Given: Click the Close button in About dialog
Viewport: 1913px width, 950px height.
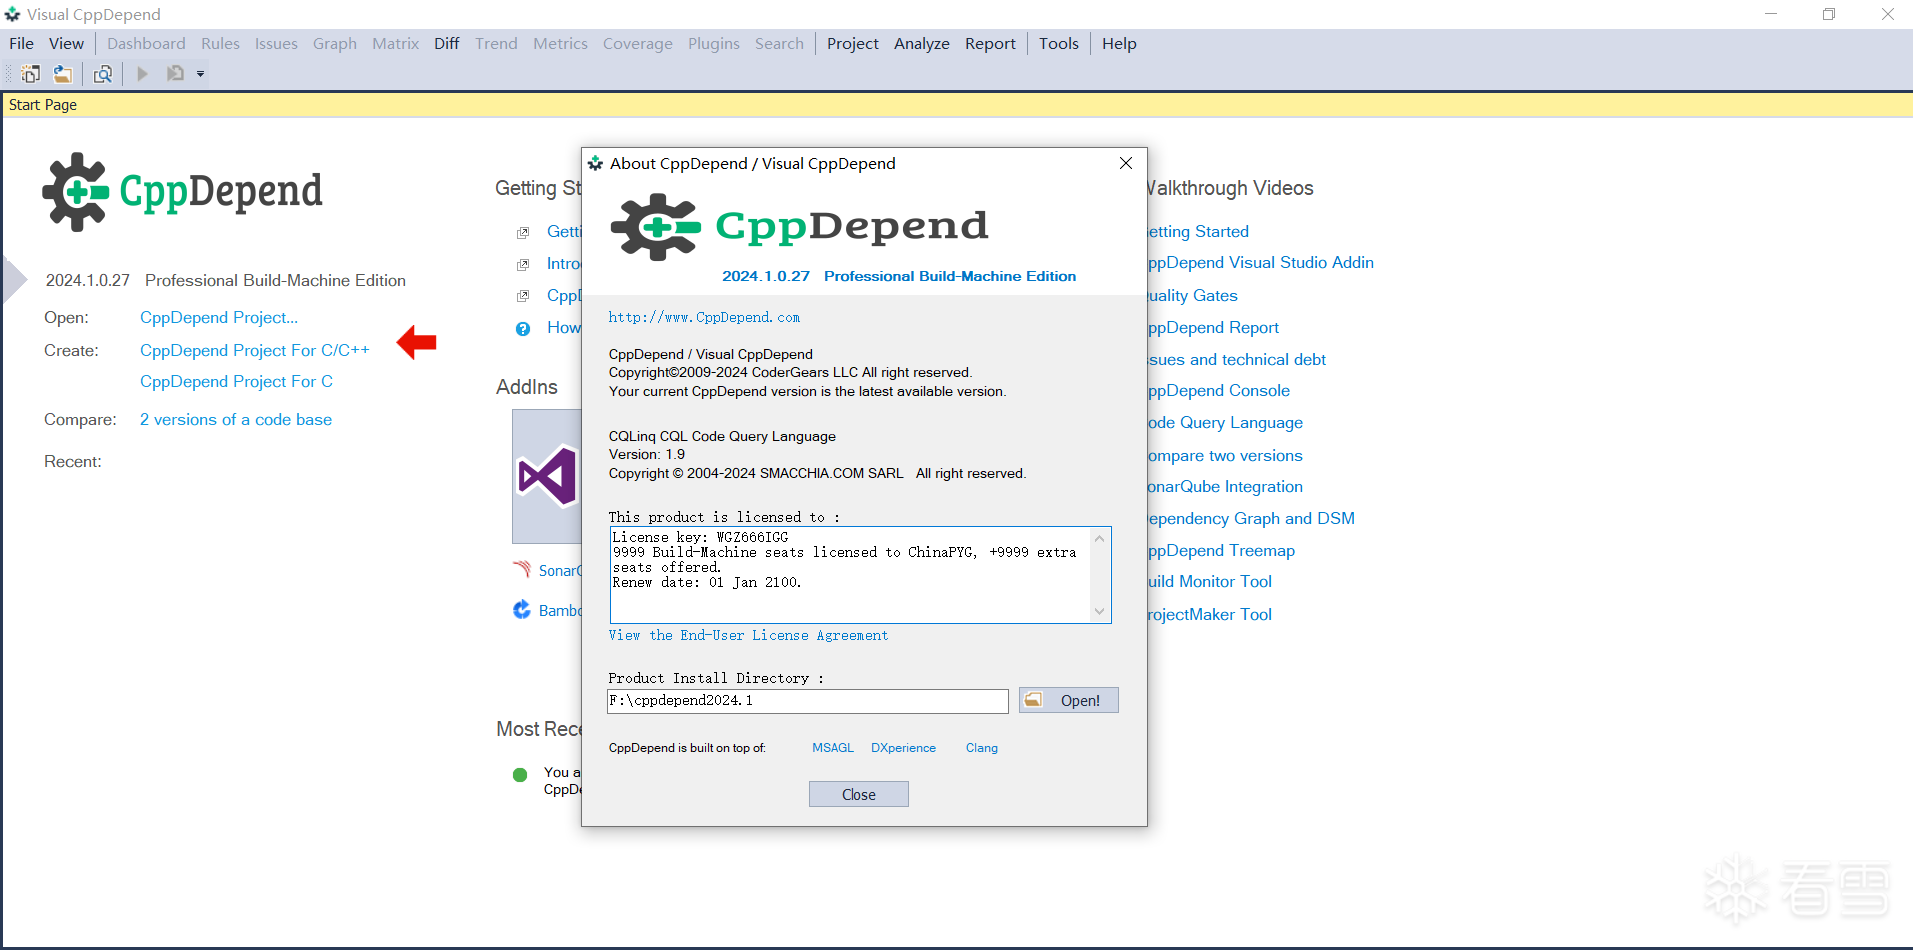Looking at the screenshot, I should click(859, 794).
